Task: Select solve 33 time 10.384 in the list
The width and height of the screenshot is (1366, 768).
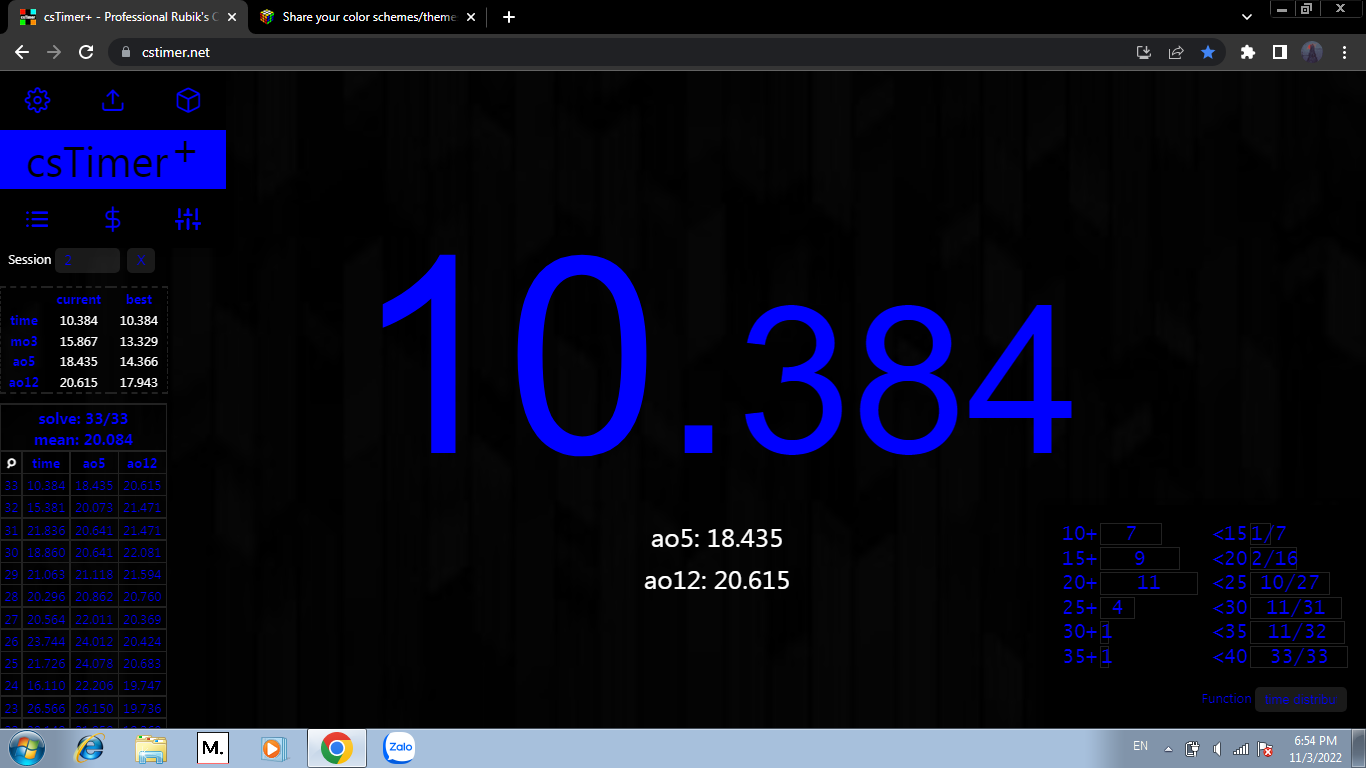Action: pyautogui.click(x=46, y=486)
